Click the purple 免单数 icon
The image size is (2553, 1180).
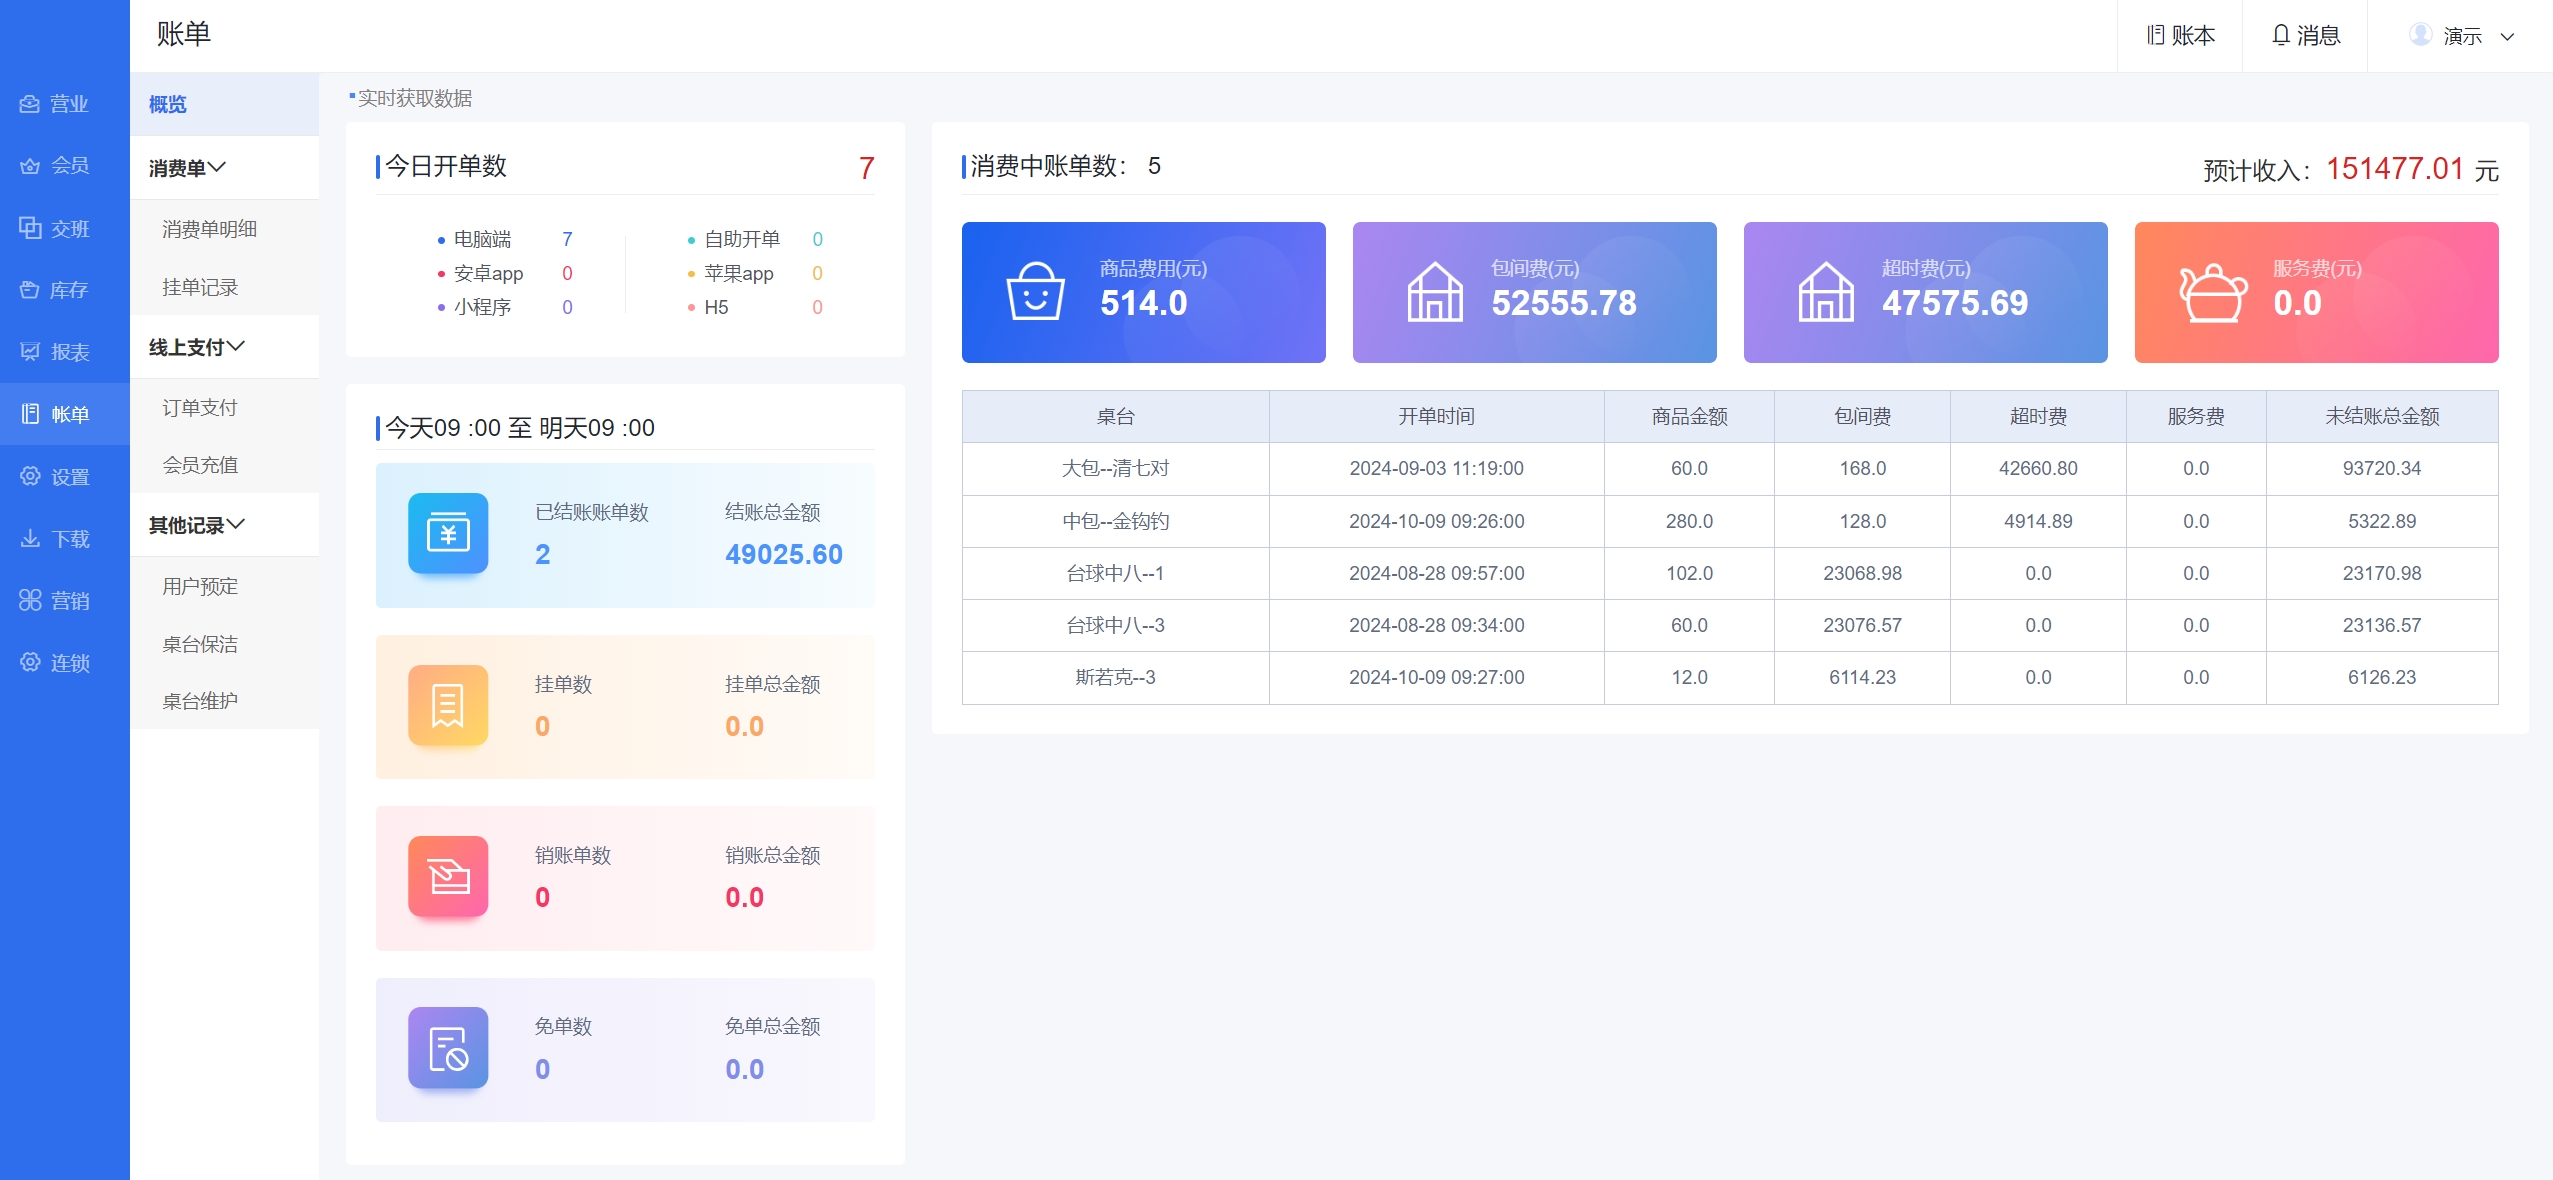[448, 1047]
